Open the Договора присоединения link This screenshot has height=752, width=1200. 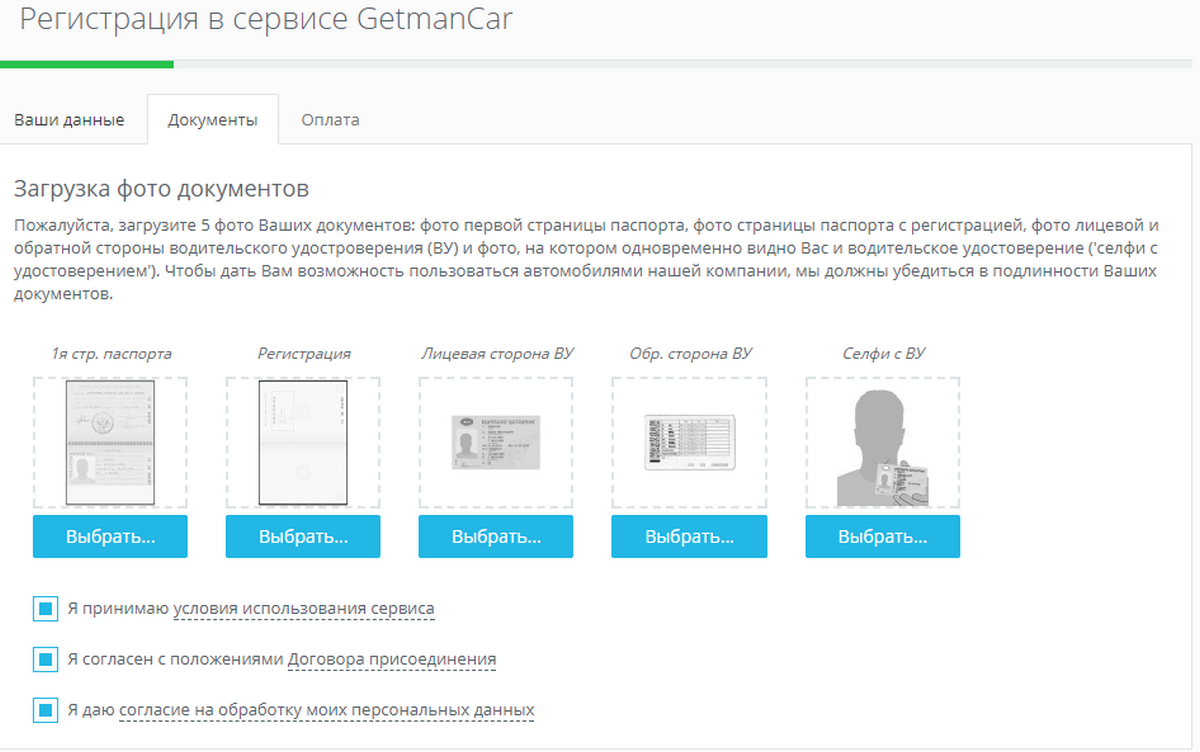[x=392, y=660]
